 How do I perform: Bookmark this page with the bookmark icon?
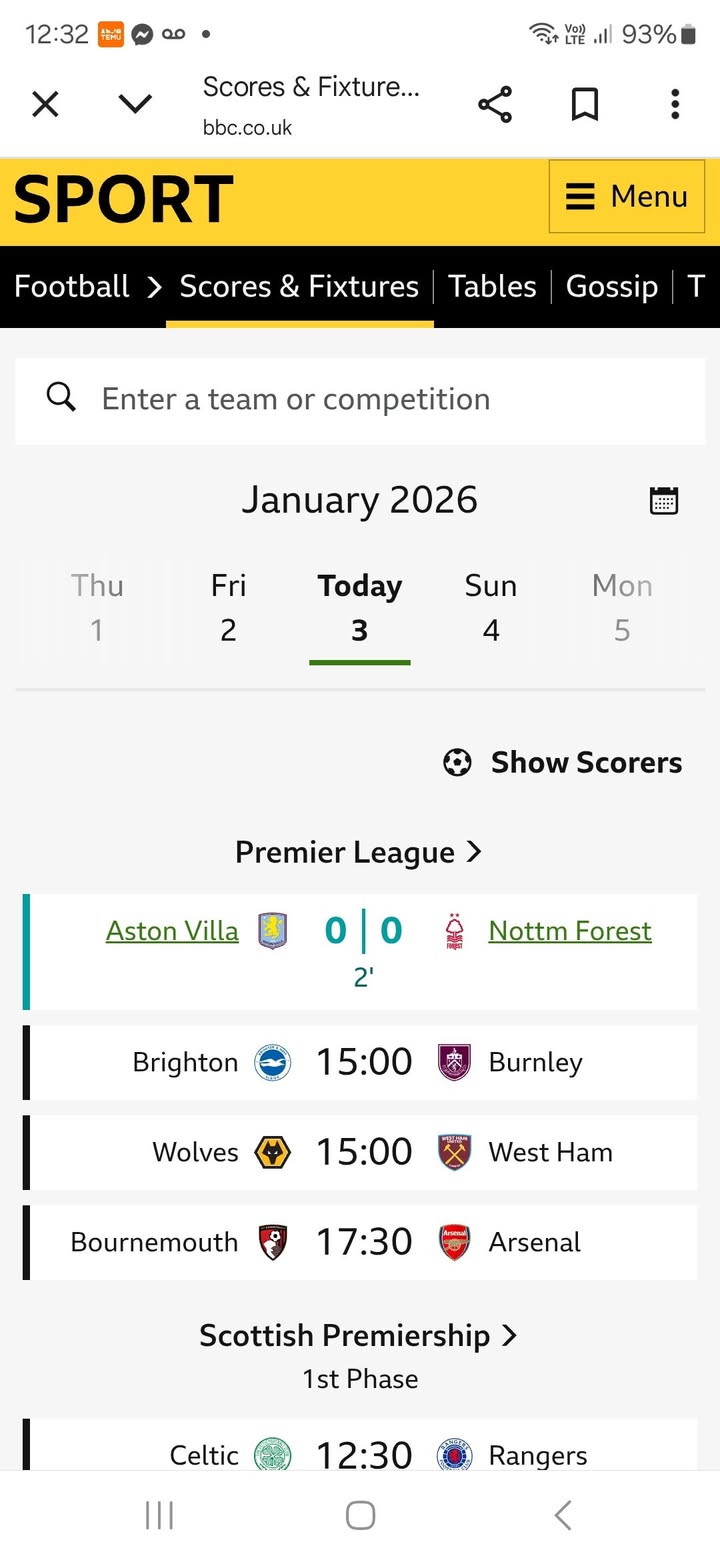(585, 104)
